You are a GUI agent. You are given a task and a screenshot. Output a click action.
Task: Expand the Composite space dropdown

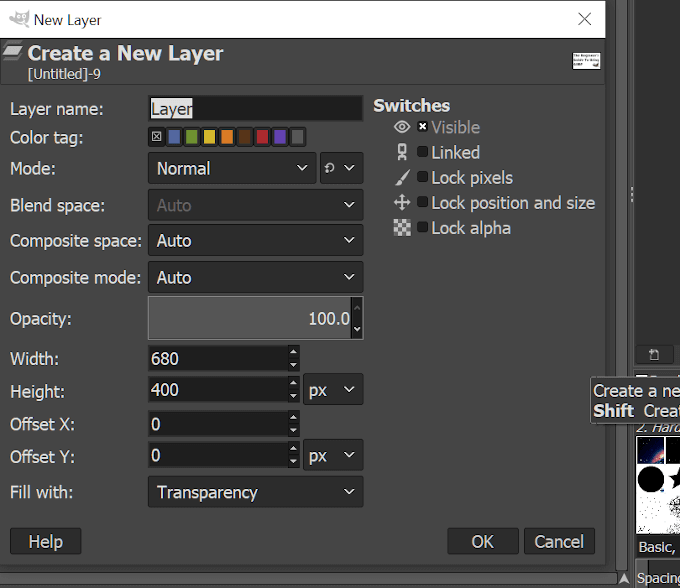(x=255, y=241)
